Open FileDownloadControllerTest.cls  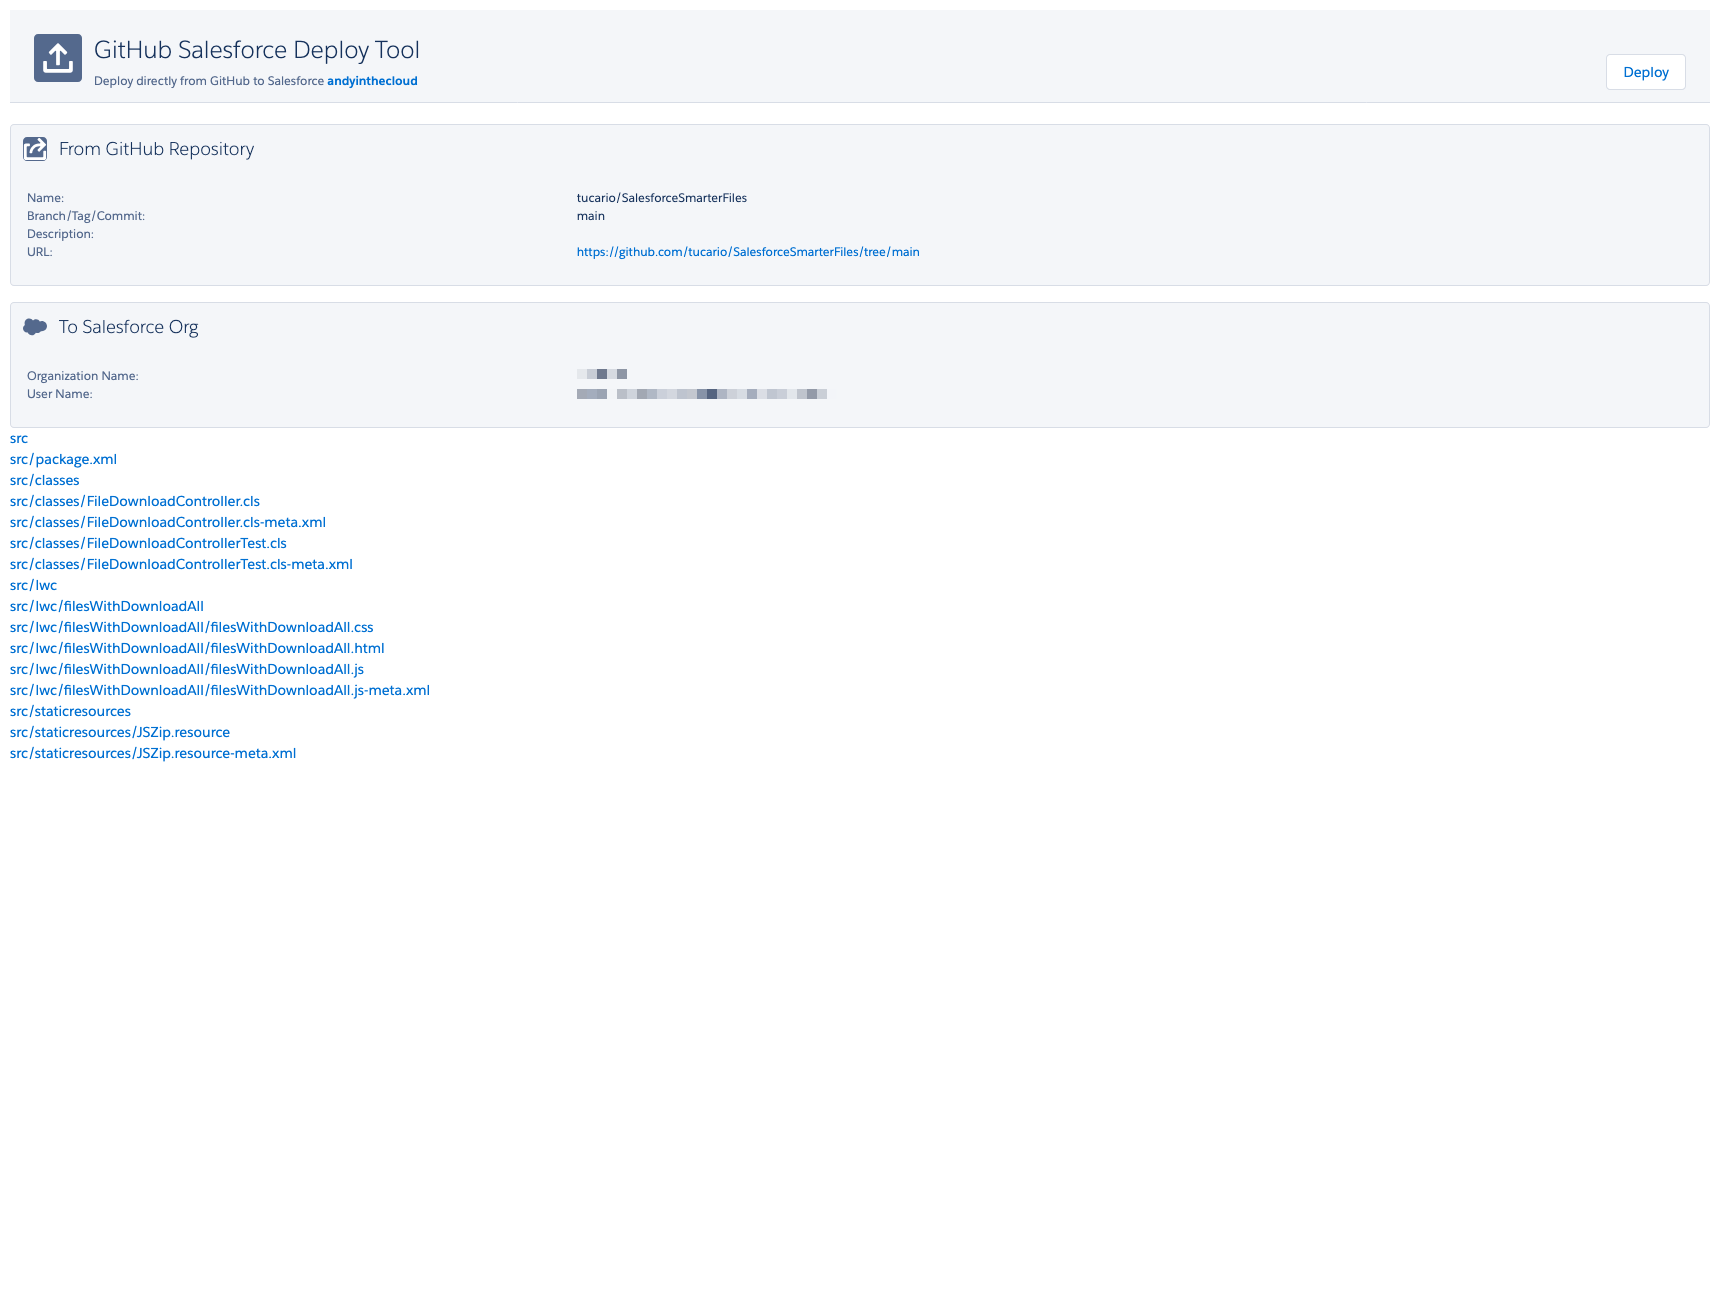[147, 543]
